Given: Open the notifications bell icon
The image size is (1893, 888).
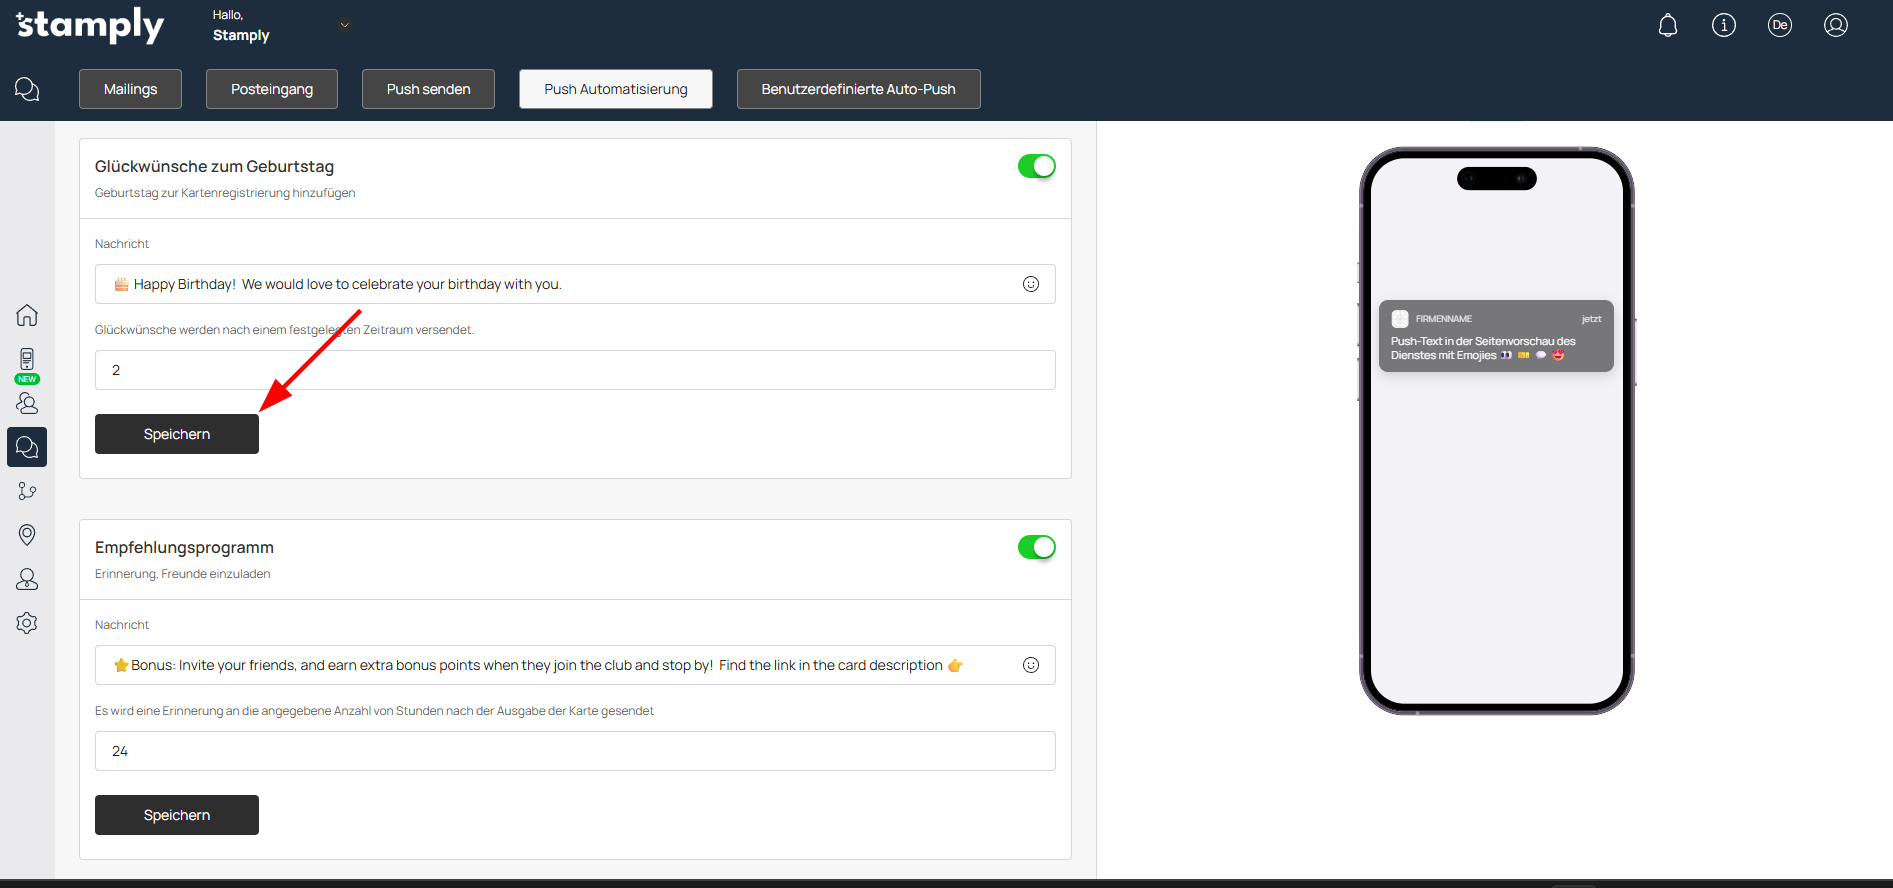Looking at the screenshot, I should [1667, 25].
